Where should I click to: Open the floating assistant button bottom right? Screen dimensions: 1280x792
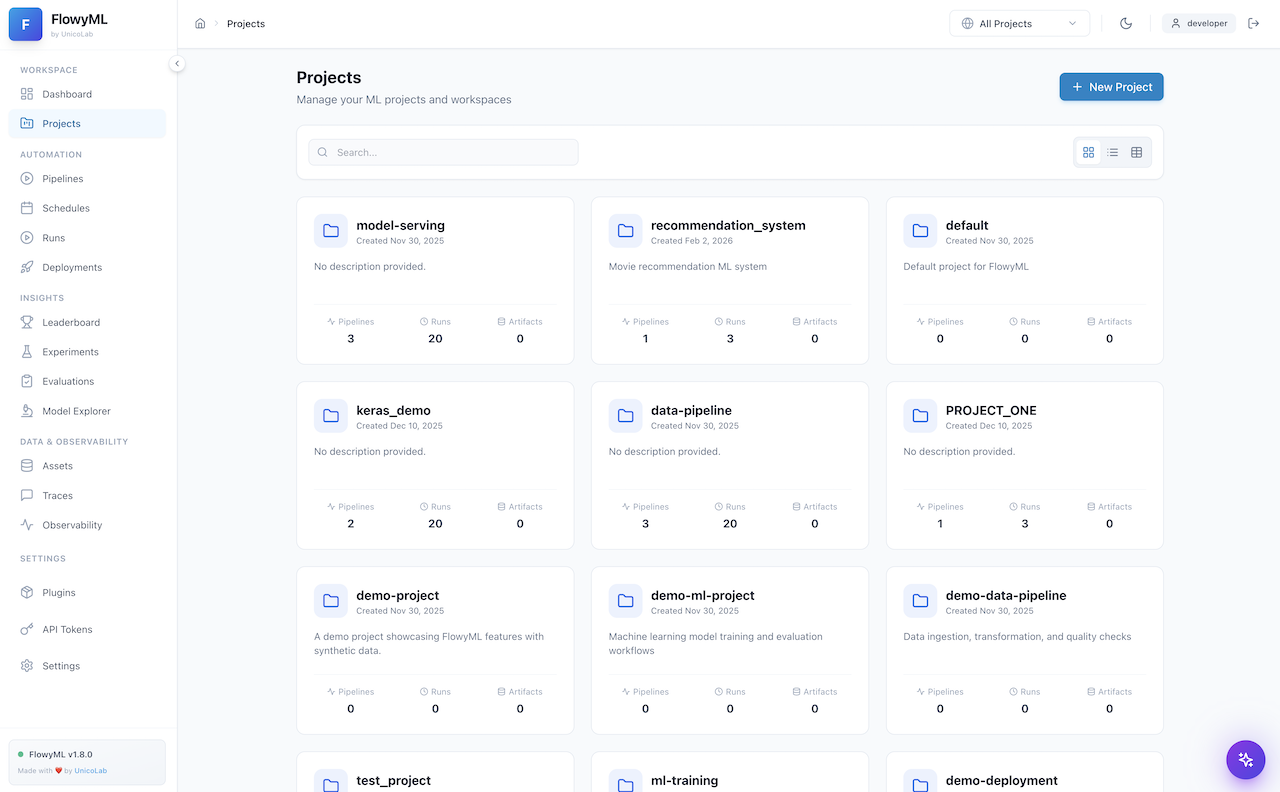click(1246, 760)
